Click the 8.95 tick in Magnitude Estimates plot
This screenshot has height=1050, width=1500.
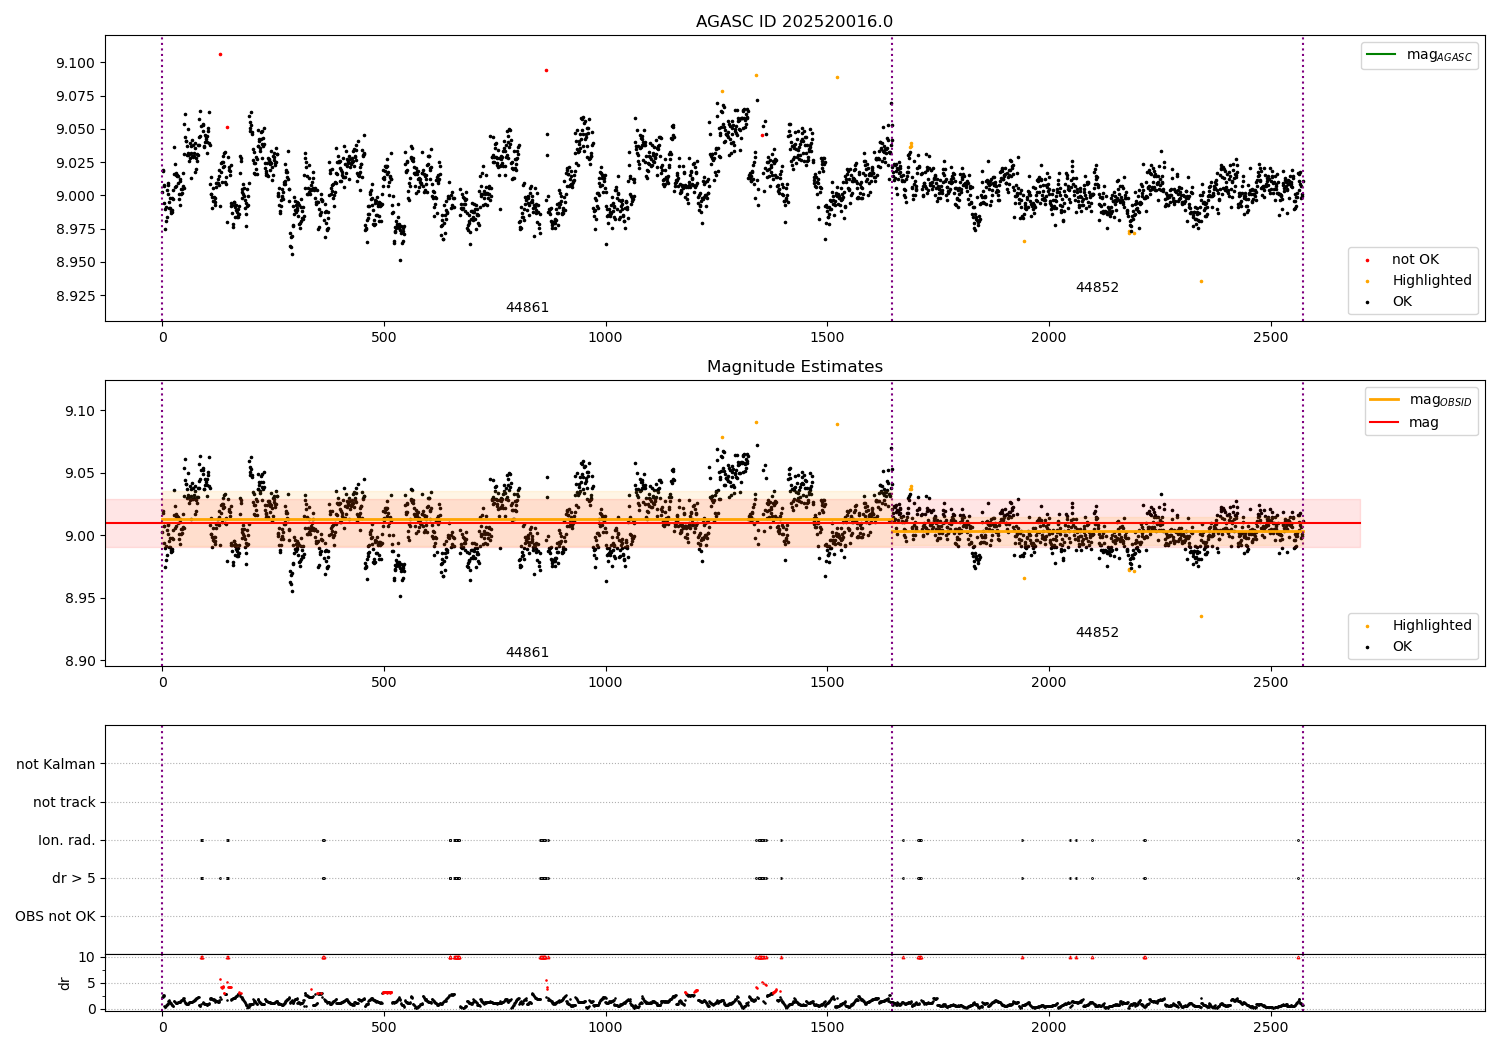[x=80, y=598]
